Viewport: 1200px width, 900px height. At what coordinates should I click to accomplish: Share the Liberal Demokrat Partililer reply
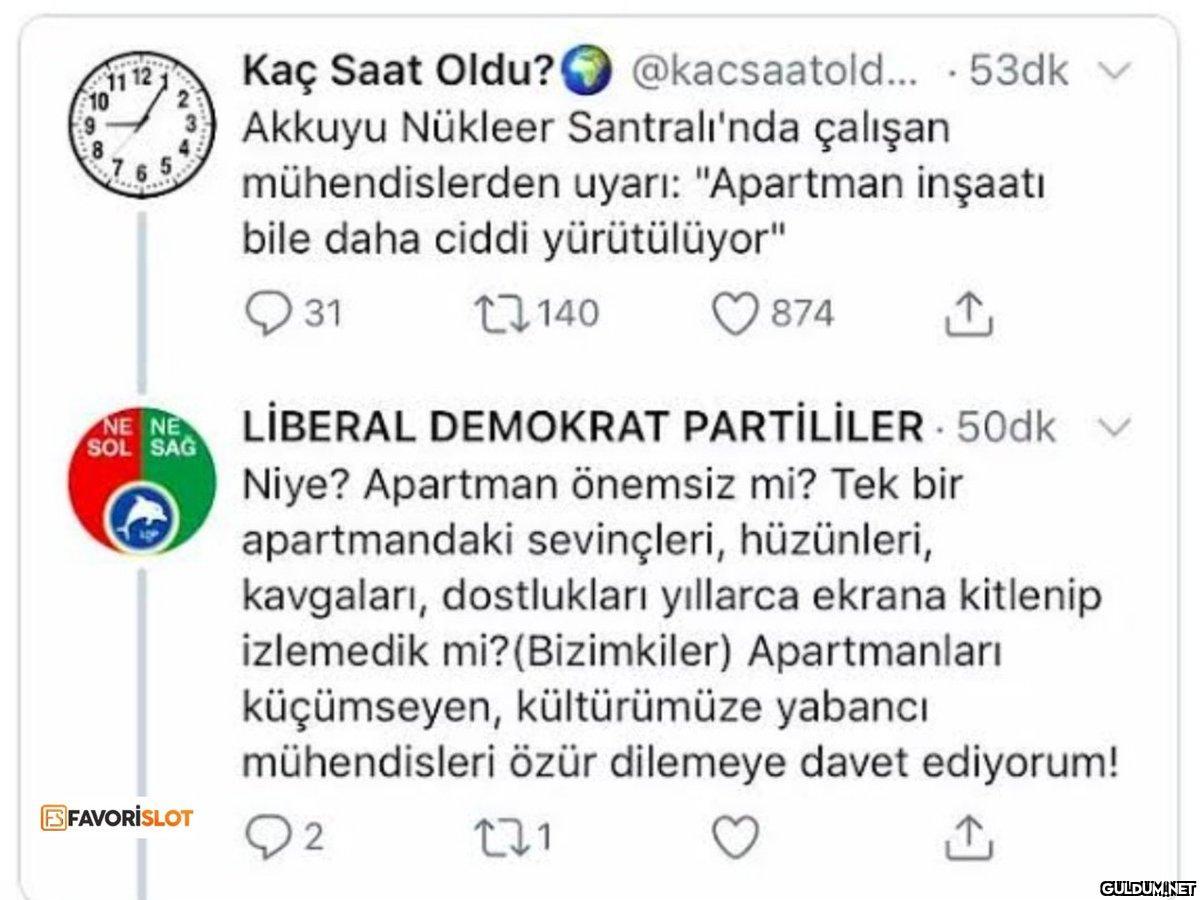[x=968, y=837]
